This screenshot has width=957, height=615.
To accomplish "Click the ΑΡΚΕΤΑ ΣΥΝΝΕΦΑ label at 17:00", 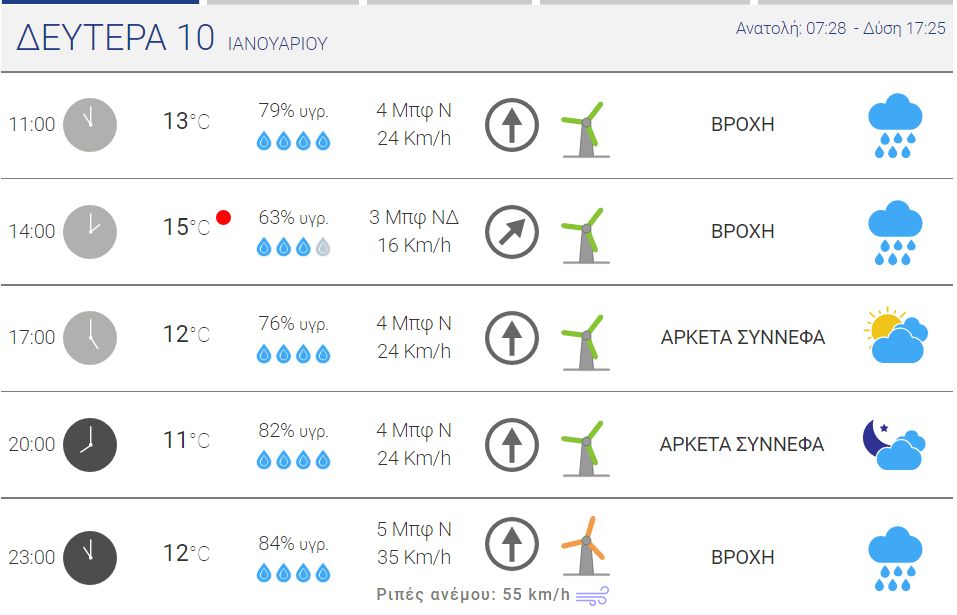I will pyautogui.click(x=743, y=337).
